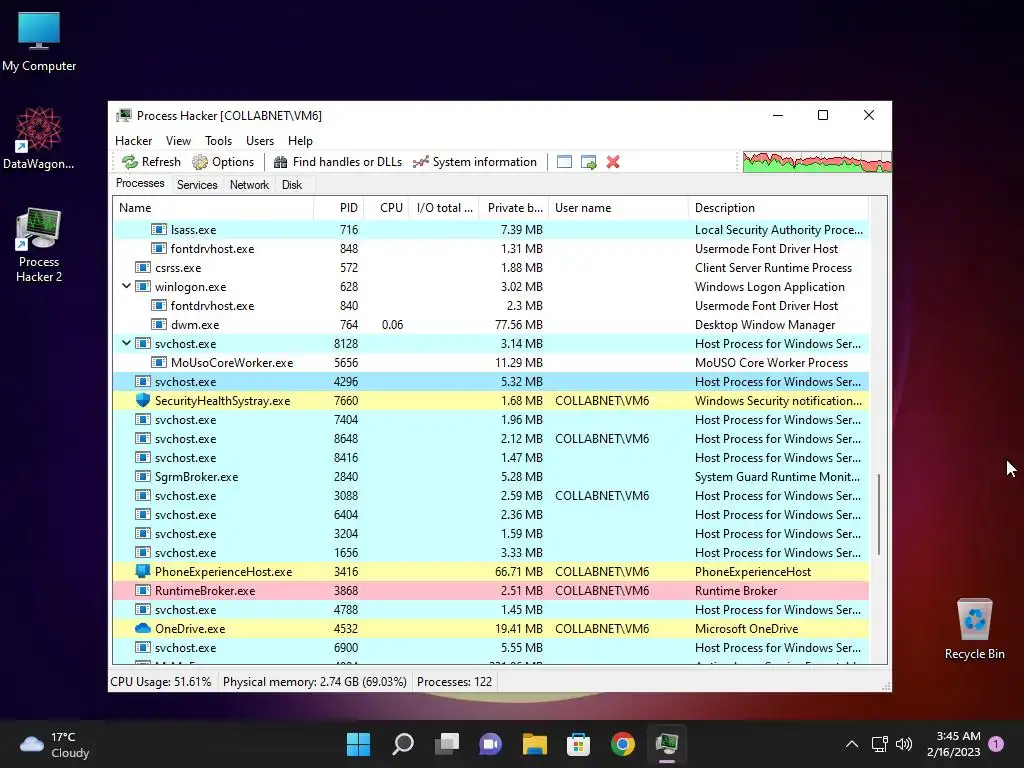Viewport: 1024px width, 768px height.
Task: Open Find handles or DLLs
Action: click(x=338, y=162)
